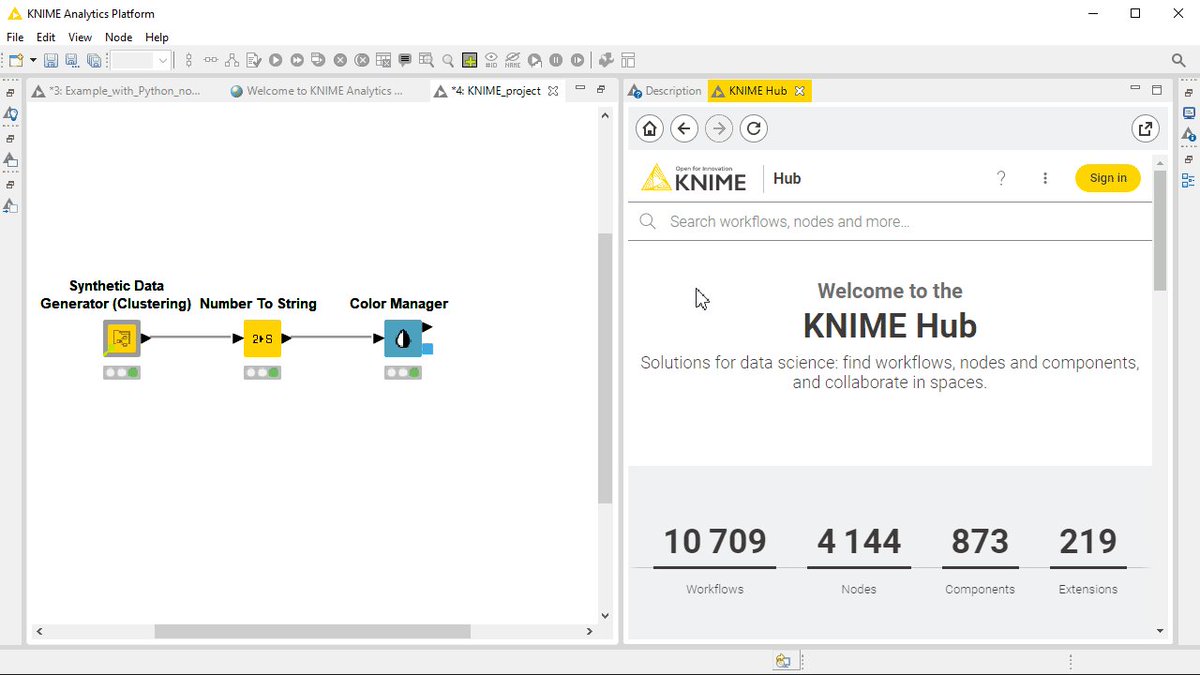
Task: Click the yellow Sign in button
Action: click(1108, 178)
